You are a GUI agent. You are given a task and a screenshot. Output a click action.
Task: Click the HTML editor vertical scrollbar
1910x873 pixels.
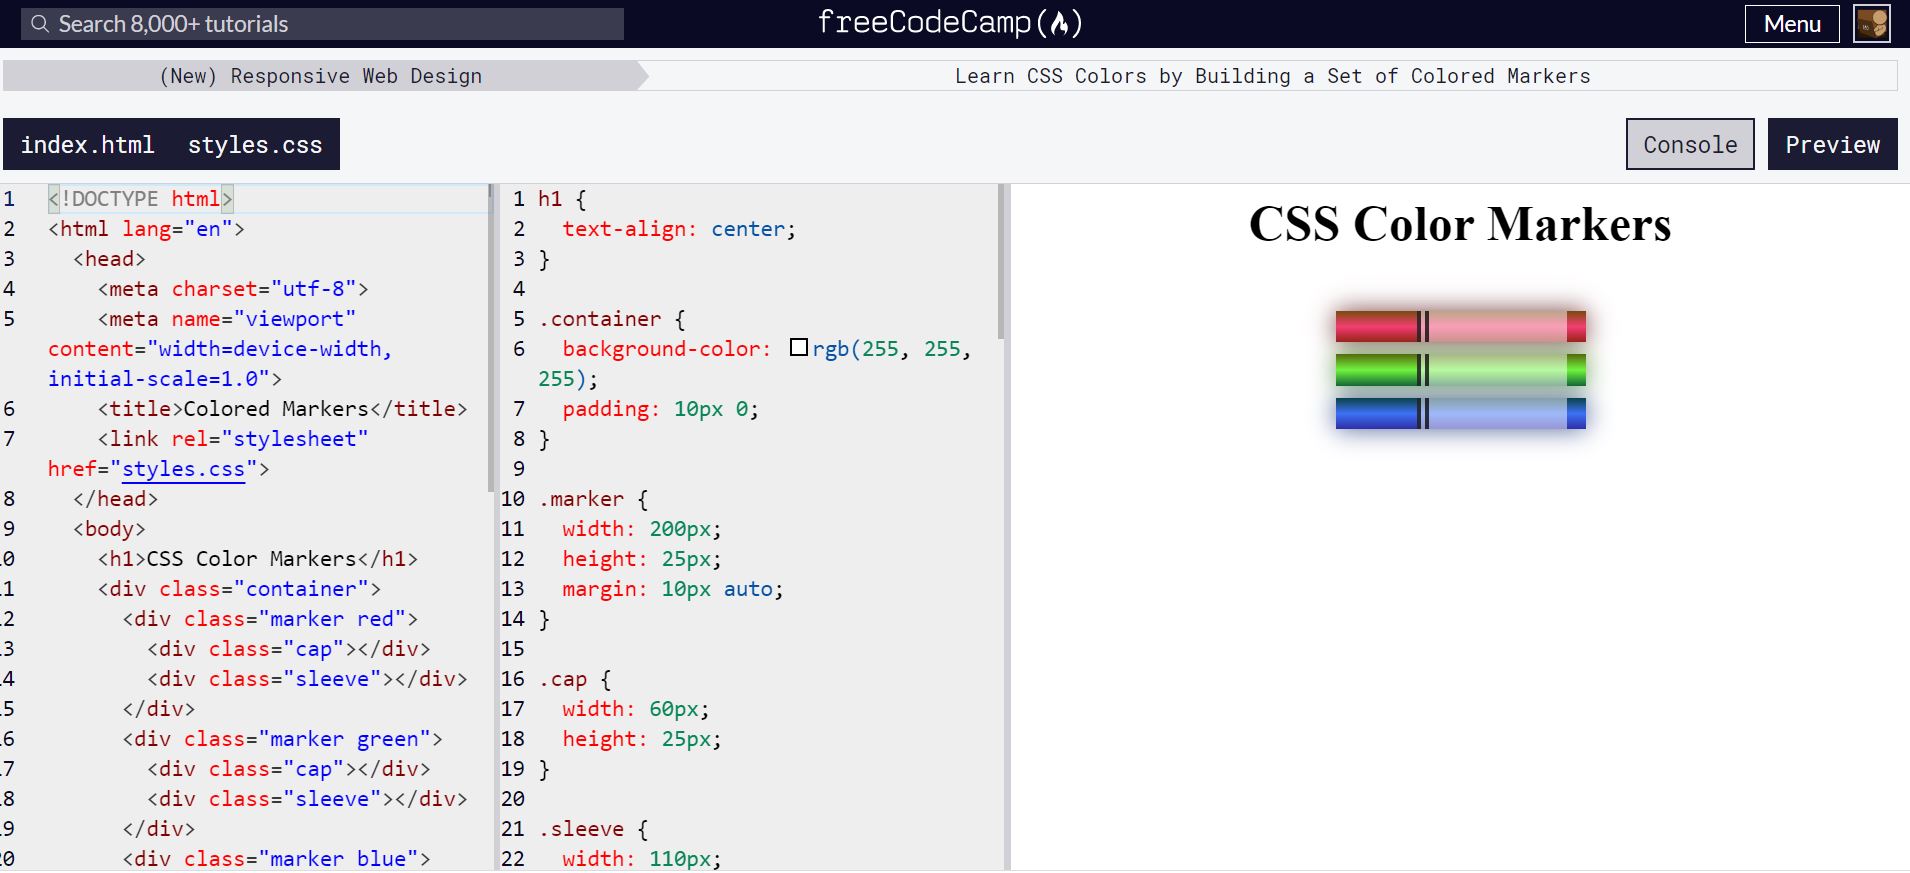(x=491, y=338)
